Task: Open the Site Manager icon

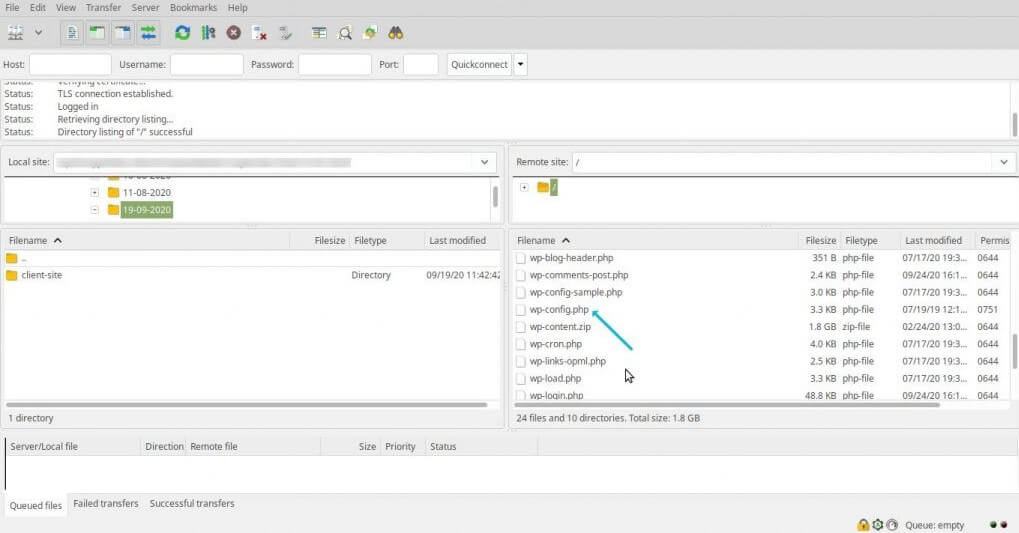Action: coord(16,32)
